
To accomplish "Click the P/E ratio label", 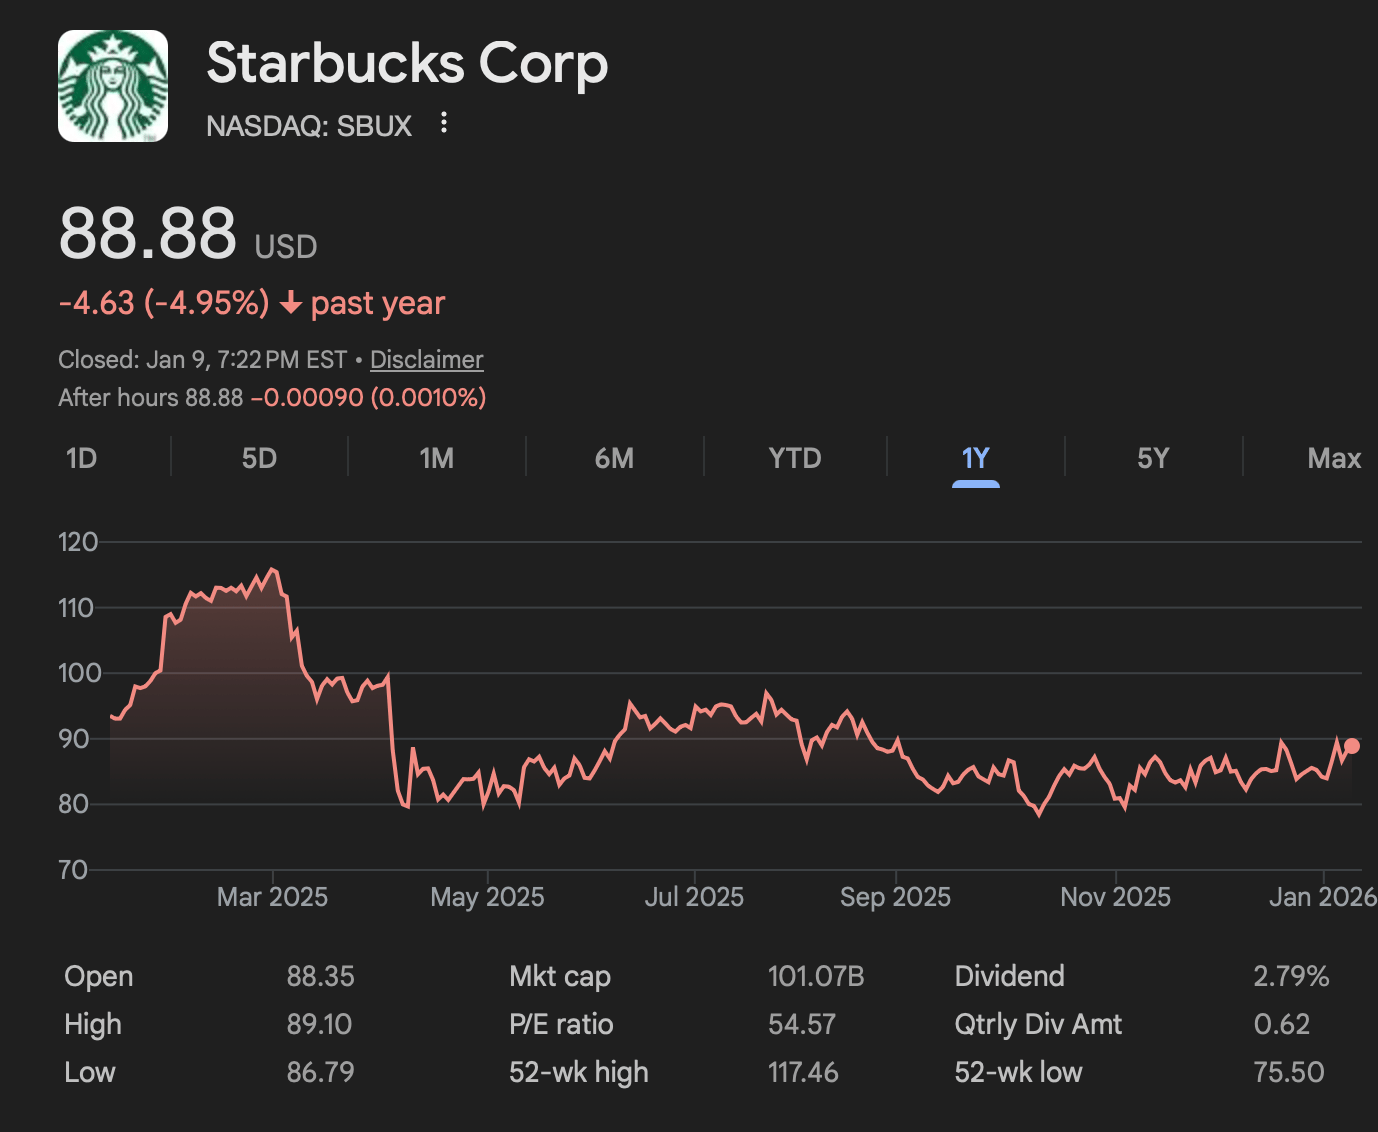I will [x=561, y=1024].
